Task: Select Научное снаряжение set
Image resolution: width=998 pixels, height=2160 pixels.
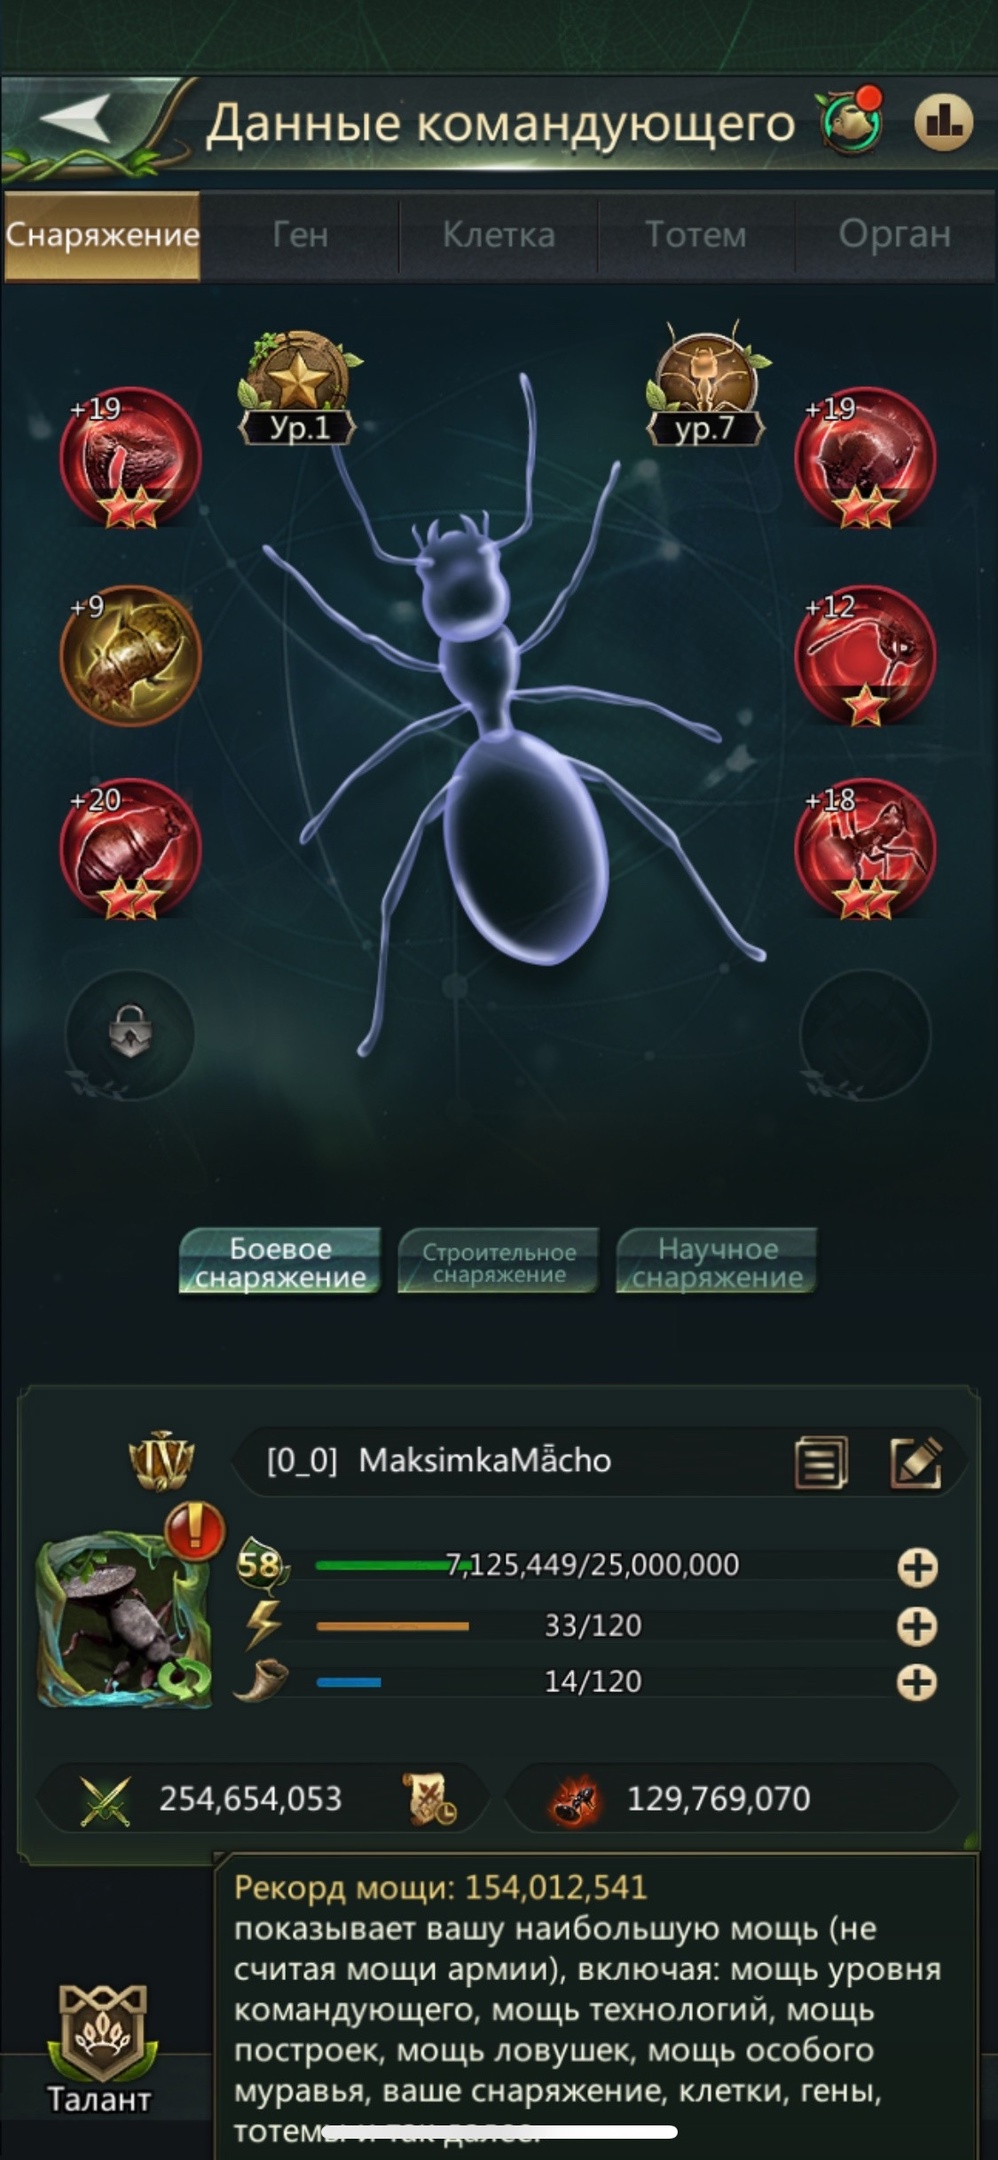Action: click(717, 1262)
